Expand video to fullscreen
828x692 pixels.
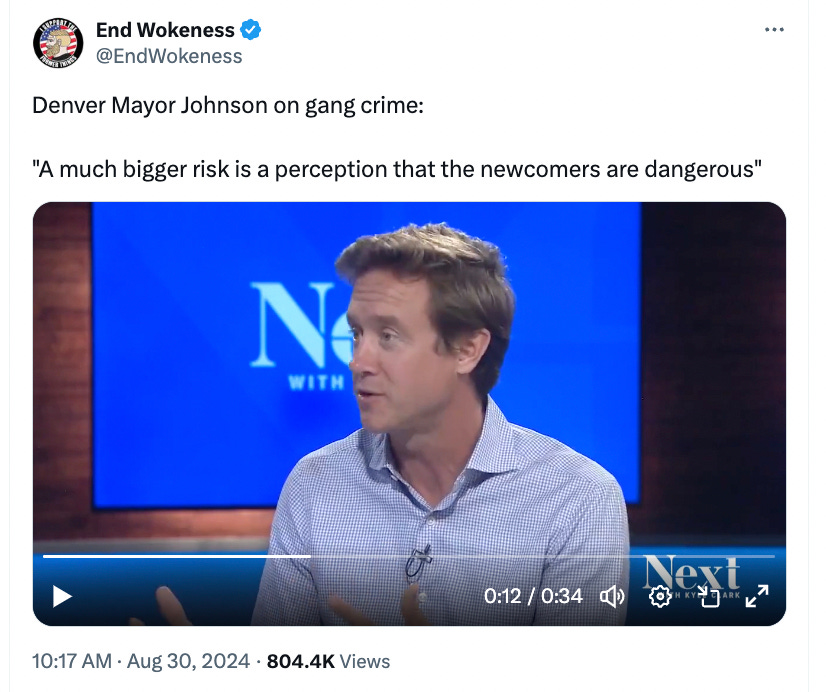(757, 596)
